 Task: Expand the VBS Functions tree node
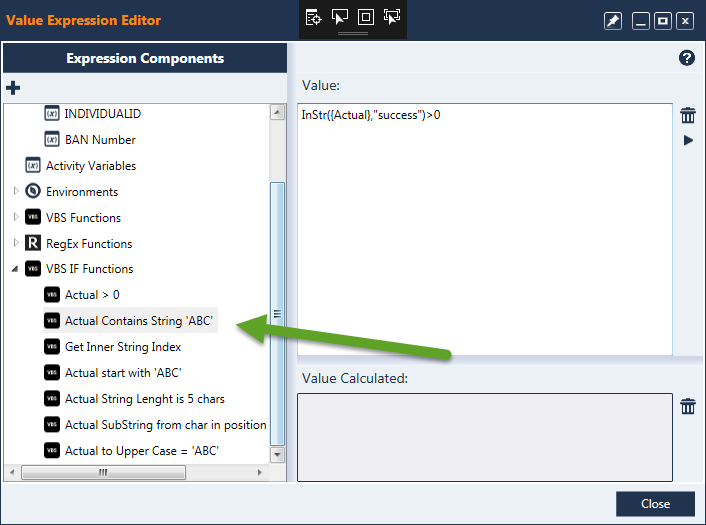[16, 217]
